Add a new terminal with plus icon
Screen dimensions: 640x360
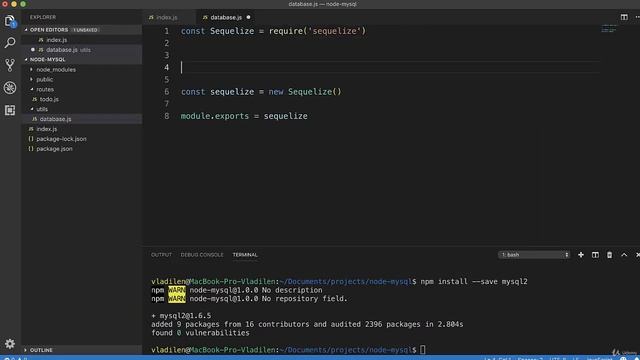(x=581, y=255)
